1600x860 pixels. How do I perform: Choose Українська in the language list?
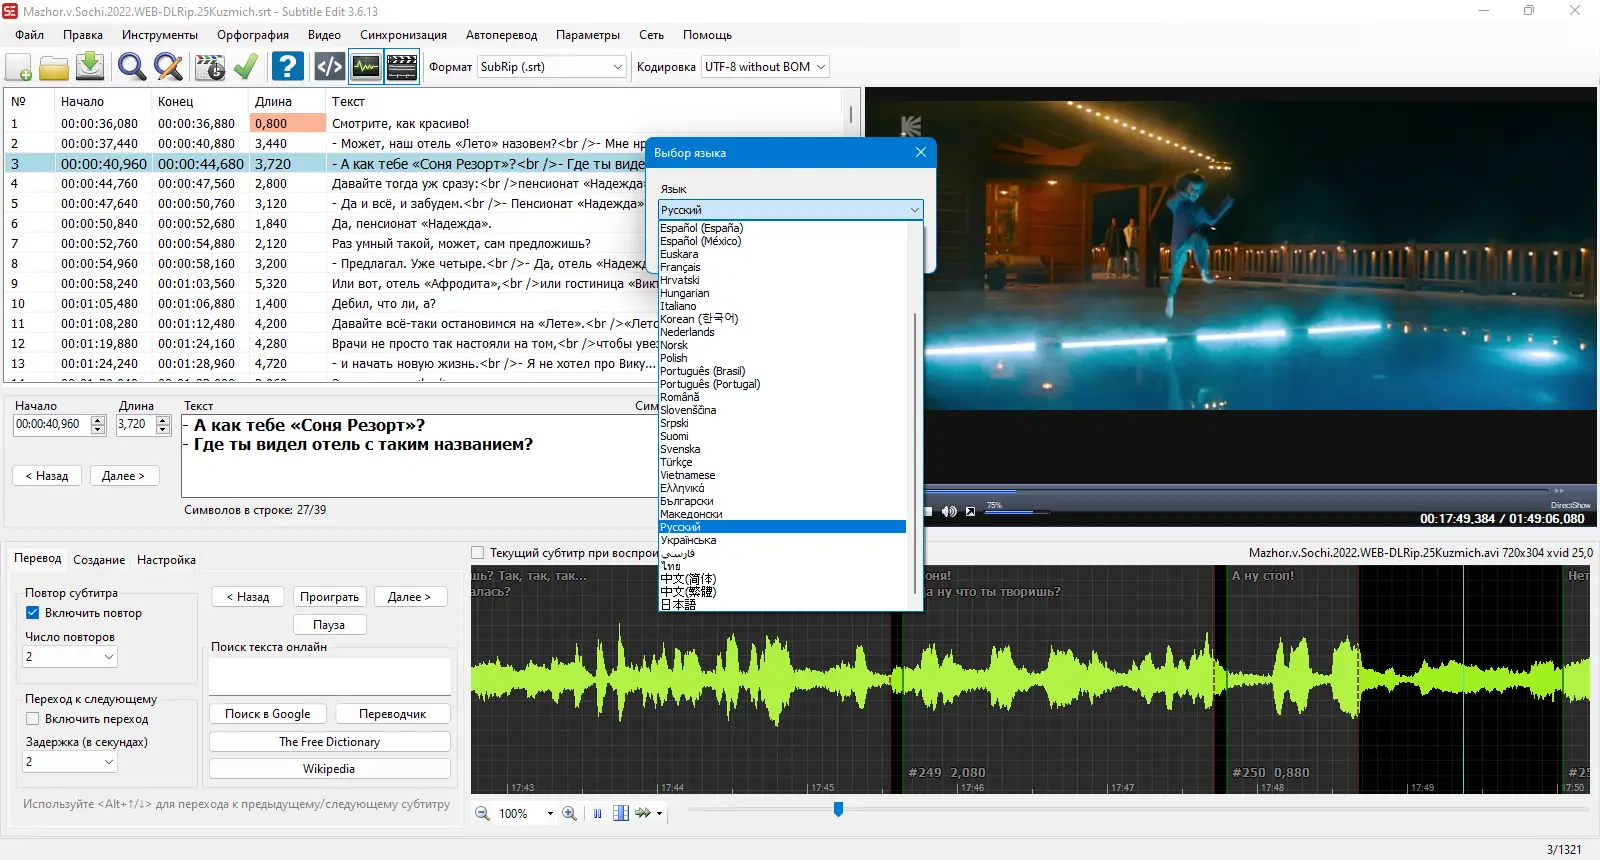[x=688, y=540]
